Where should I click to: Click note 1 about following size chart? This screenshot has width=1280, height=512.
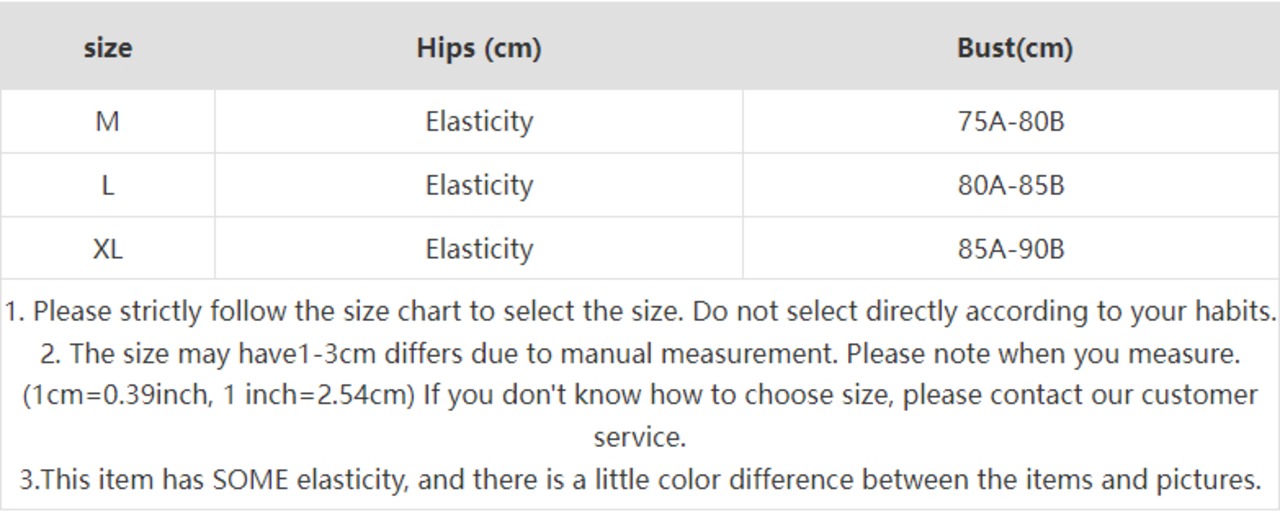coord(640,311)
